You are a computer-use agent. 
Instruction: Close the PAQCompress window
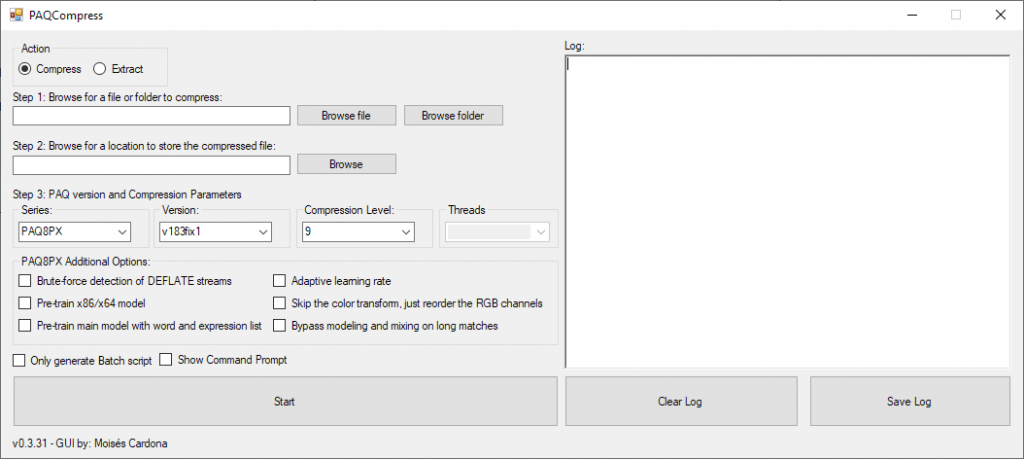point(1000,15)
